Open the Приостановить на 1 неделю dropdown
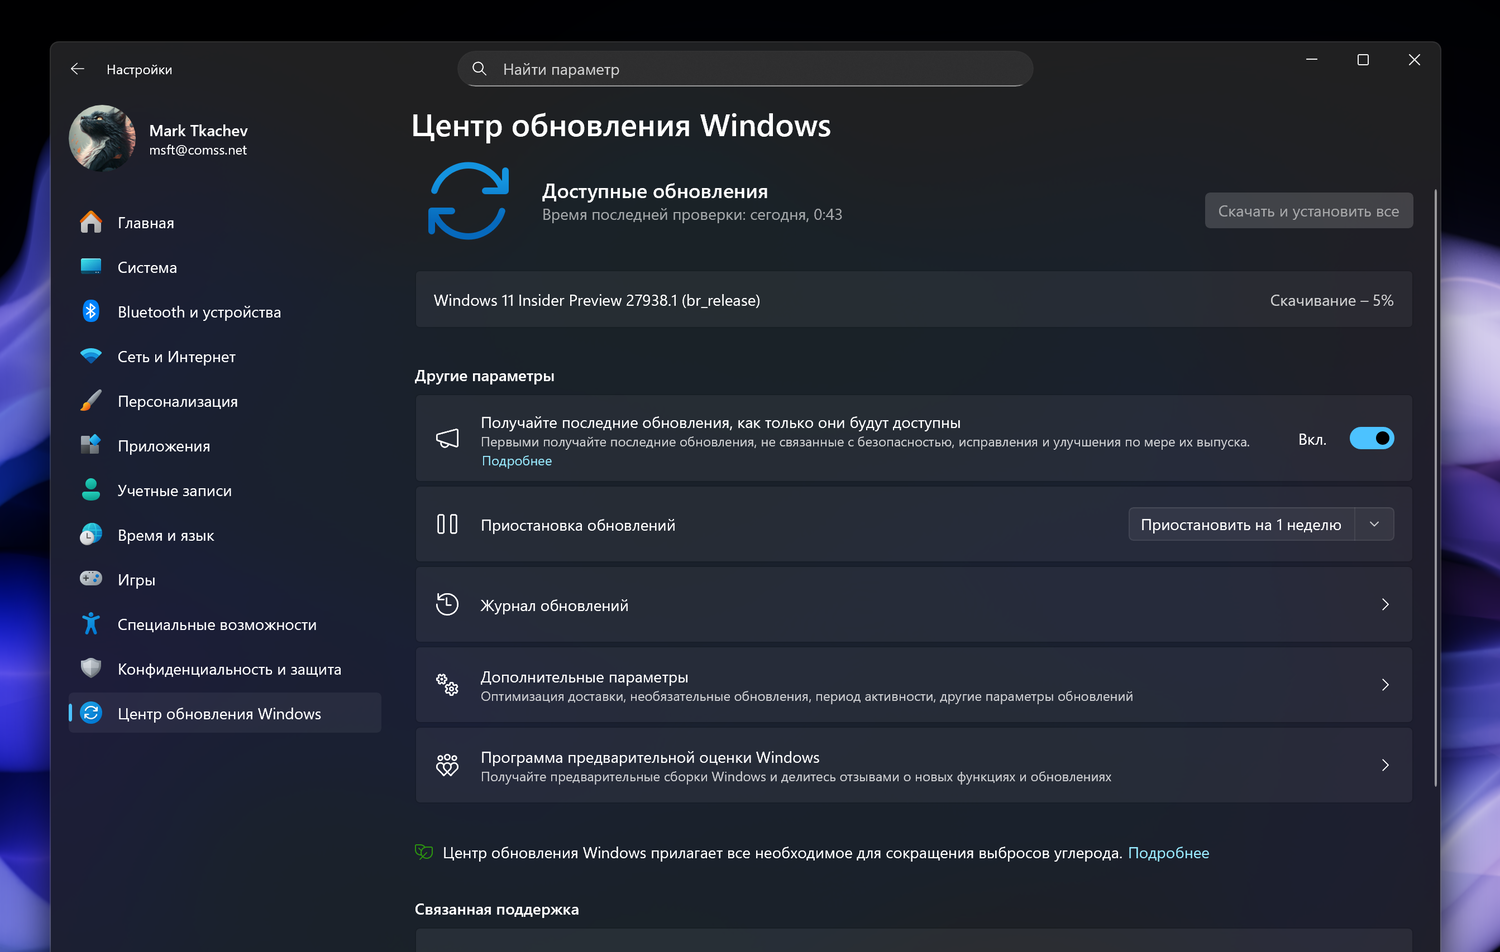The image size is (1500, 952). (1375, 523)
